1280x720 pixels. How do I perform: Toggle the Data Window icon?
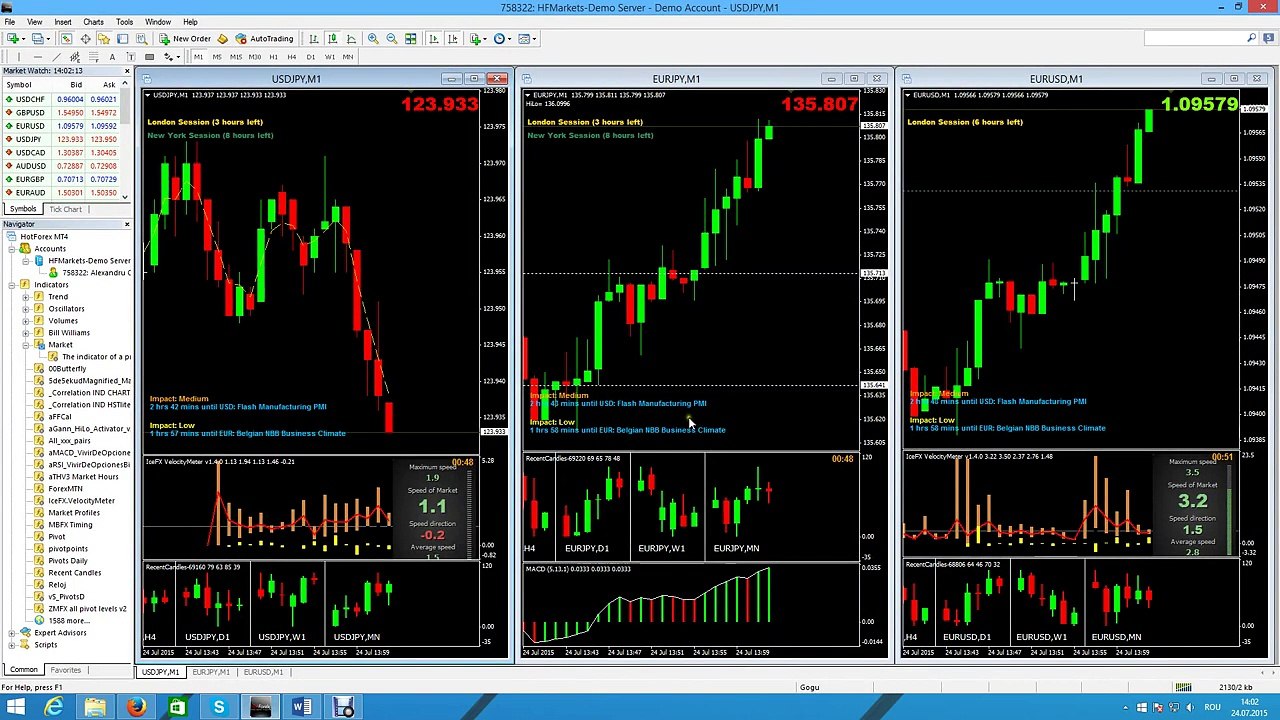pyautogui.click(x=86, y=38)
